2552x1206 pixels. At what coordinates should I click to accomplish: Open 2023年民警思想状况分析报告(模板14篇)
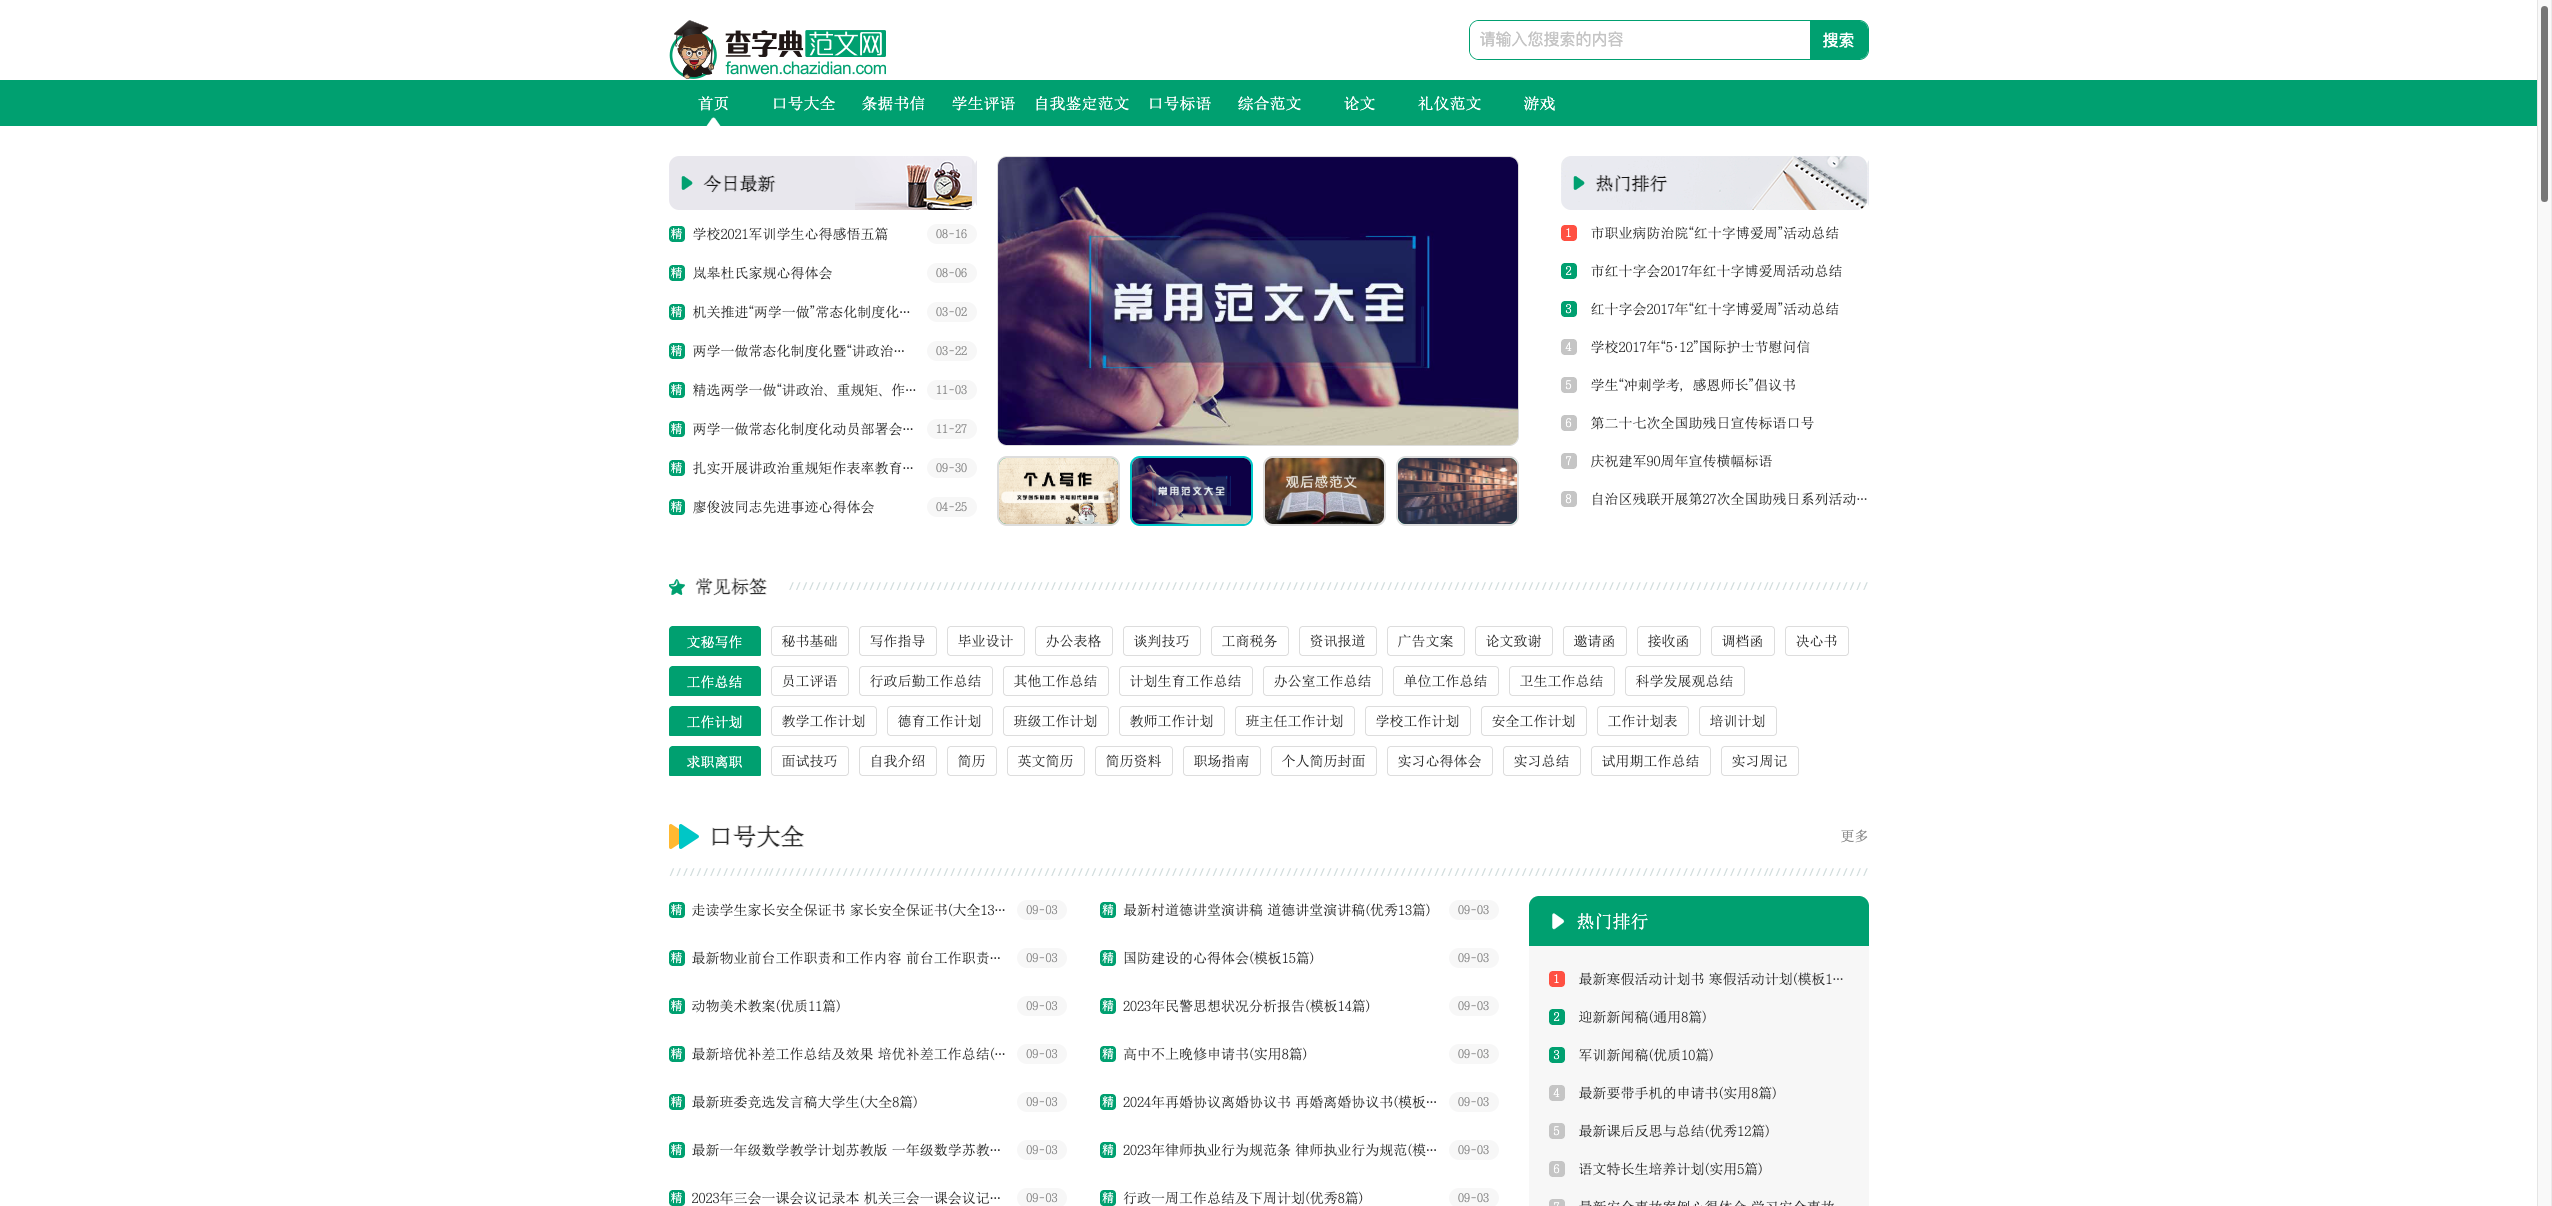point(1246,1006)
